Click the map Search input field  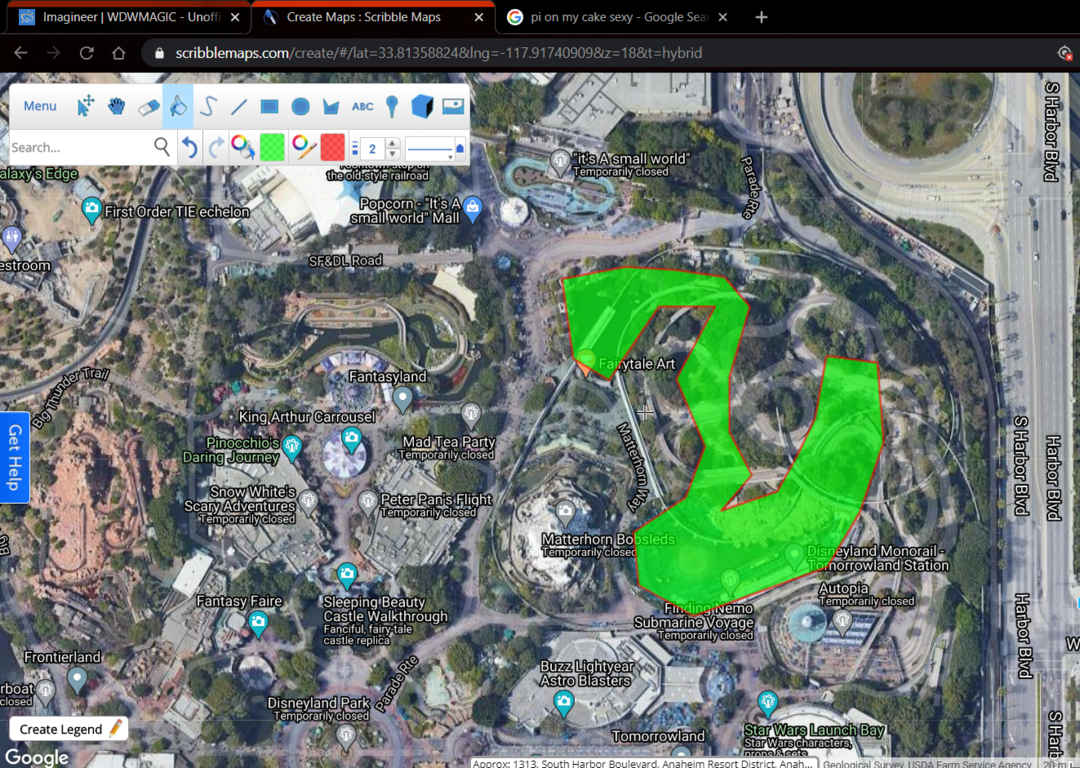click(x=78, y=148)
